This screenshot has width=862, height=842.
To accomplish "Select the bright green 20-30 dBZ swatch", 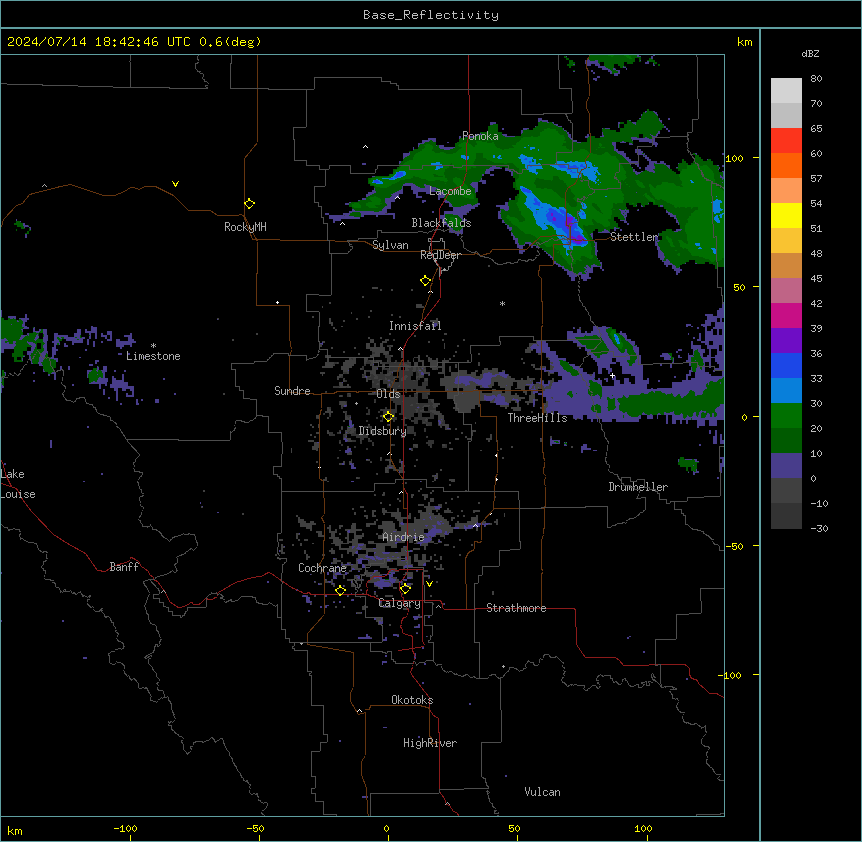I will pos(786,416).
